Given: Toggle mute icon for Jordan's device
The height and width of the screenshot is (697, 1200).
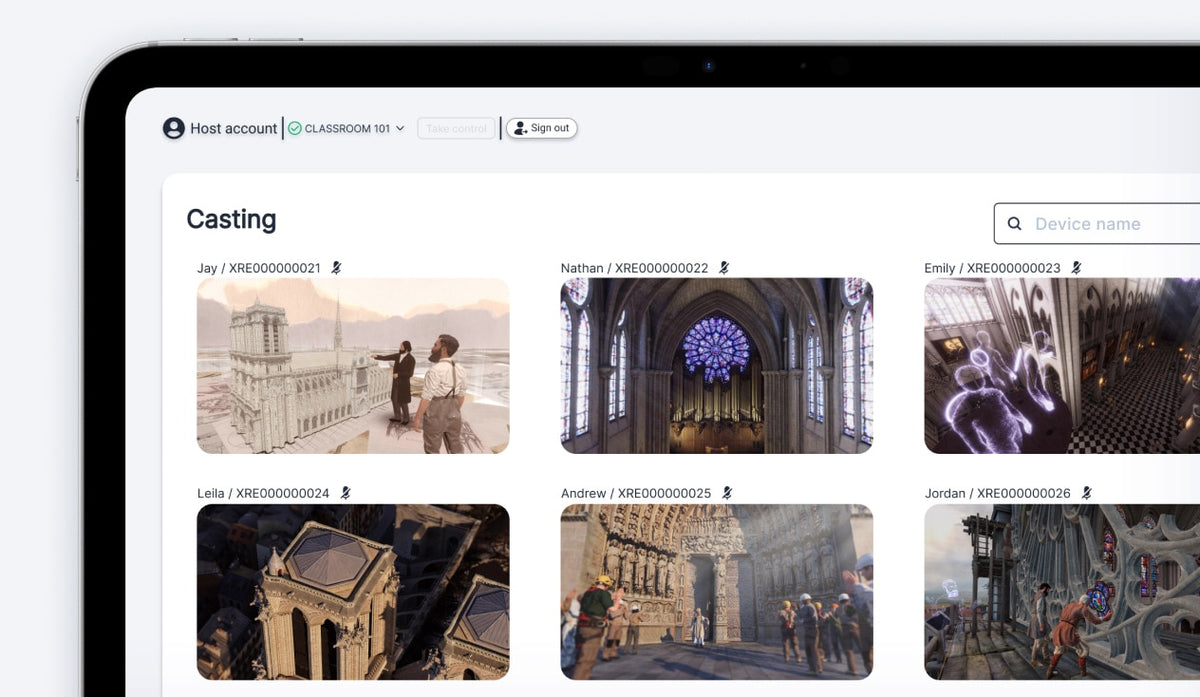Looking at the screenshot, I should coord(1087,493).
